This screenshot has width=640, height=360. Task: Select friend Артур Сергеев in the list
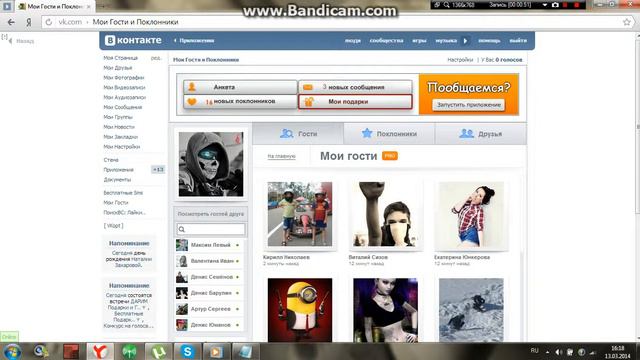(x=209, y=309)
